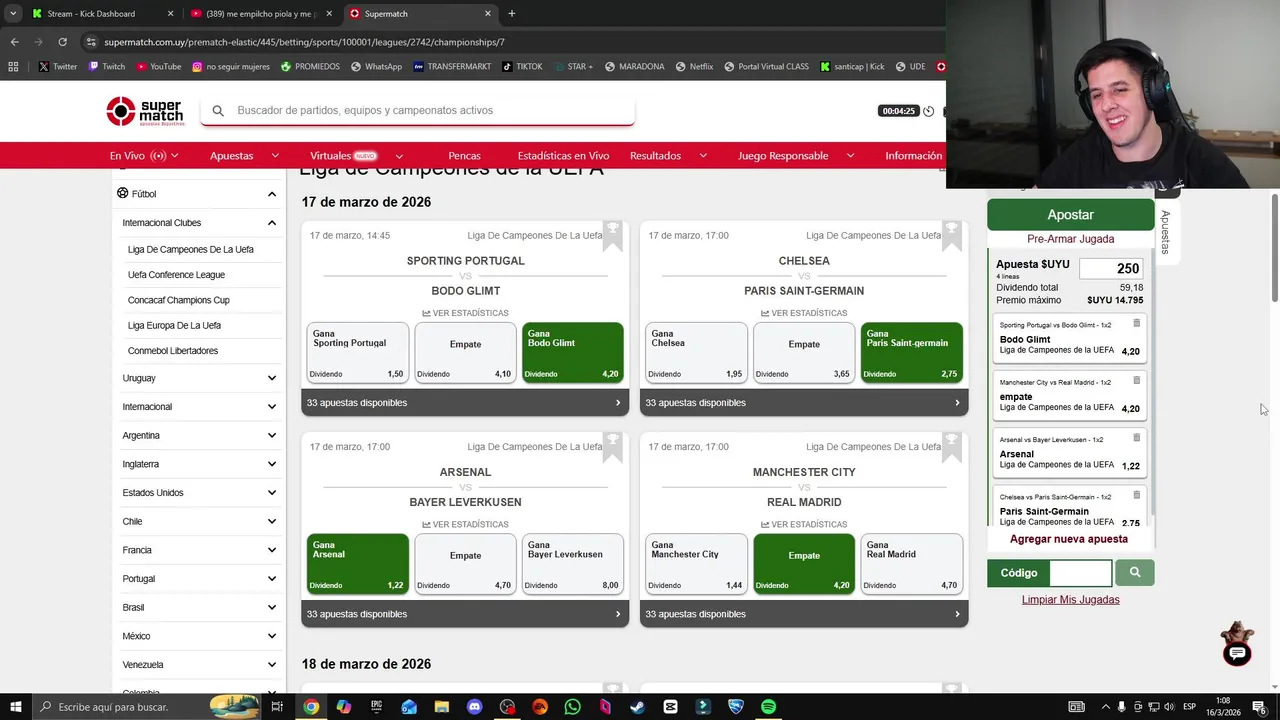Click the favorite ribbon on Manchester City card
Screen dimensions: 1280x720
point(952,447)
